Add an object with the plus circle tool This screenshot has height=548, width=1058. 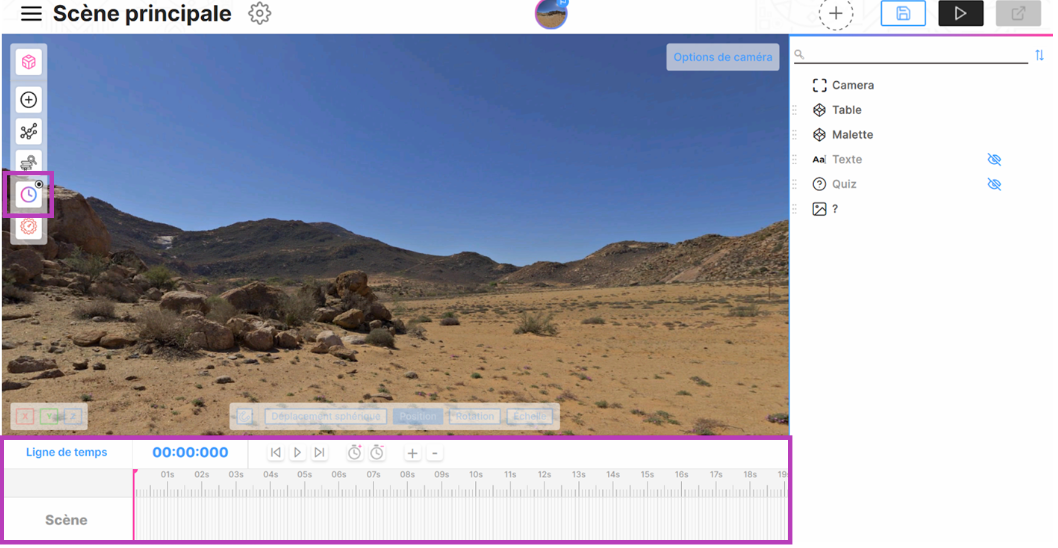pos(28,100)
